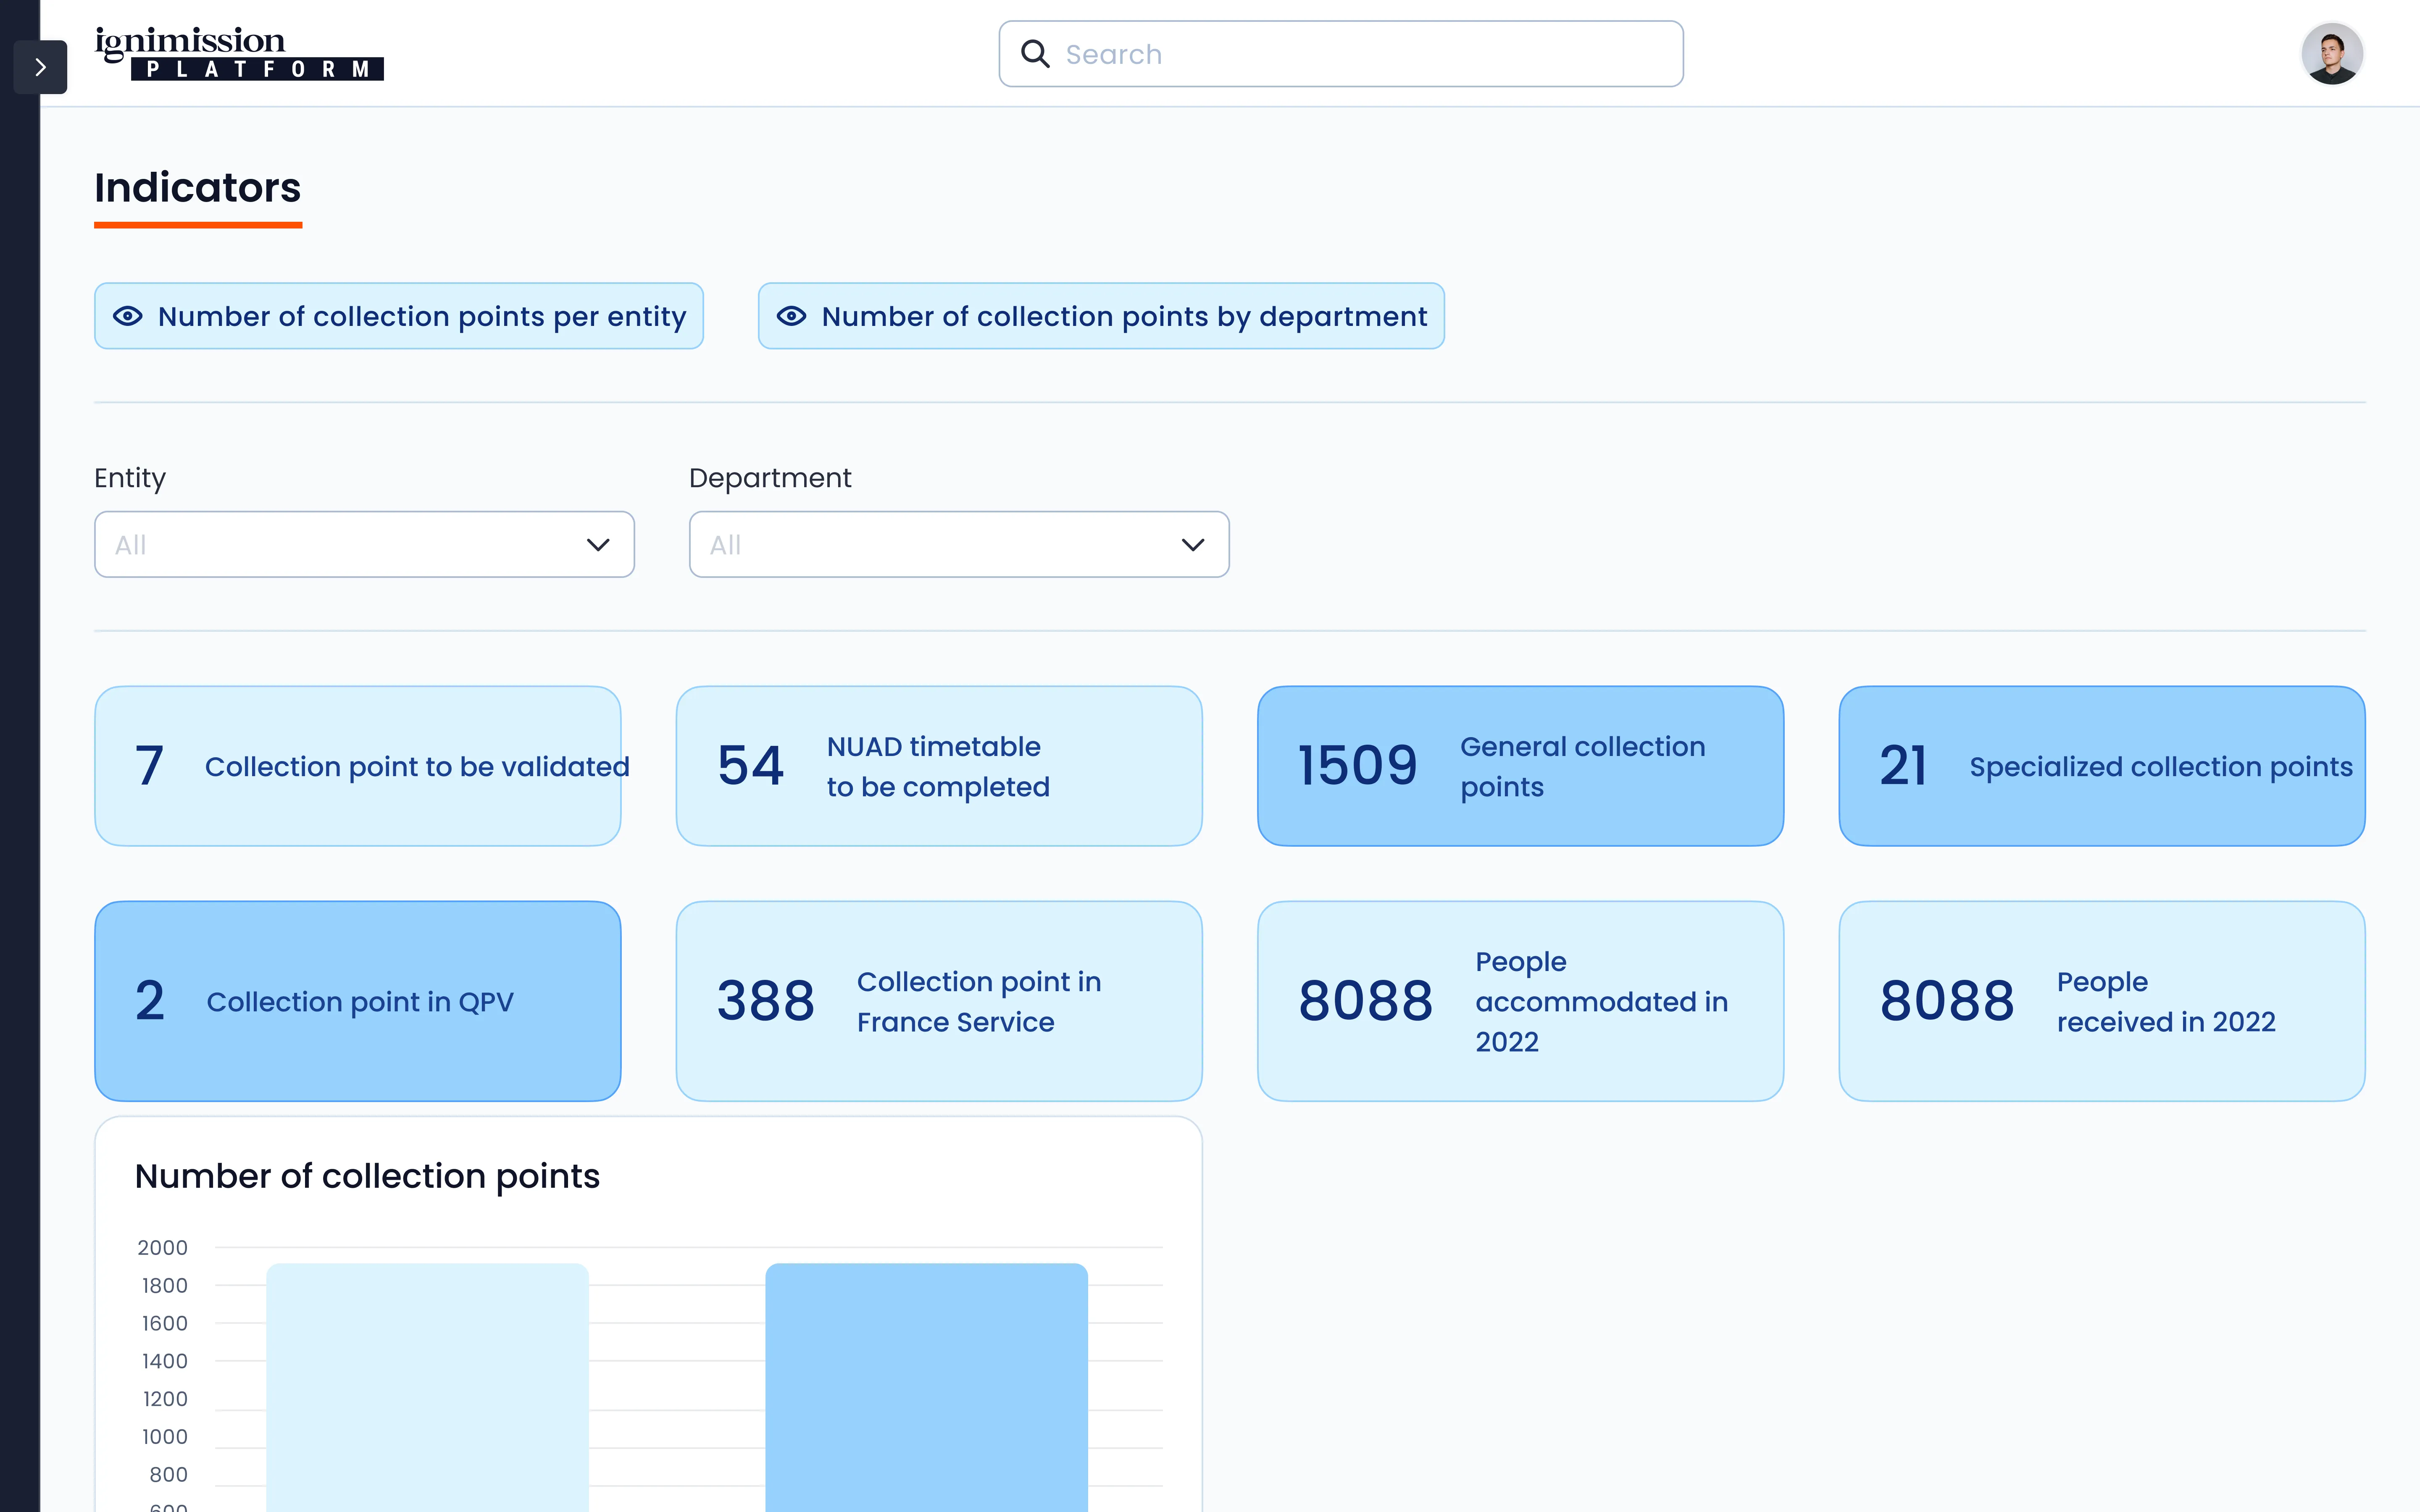
Task: Click the Department dropdown chevron arrow
Action: pos(1193,545)
